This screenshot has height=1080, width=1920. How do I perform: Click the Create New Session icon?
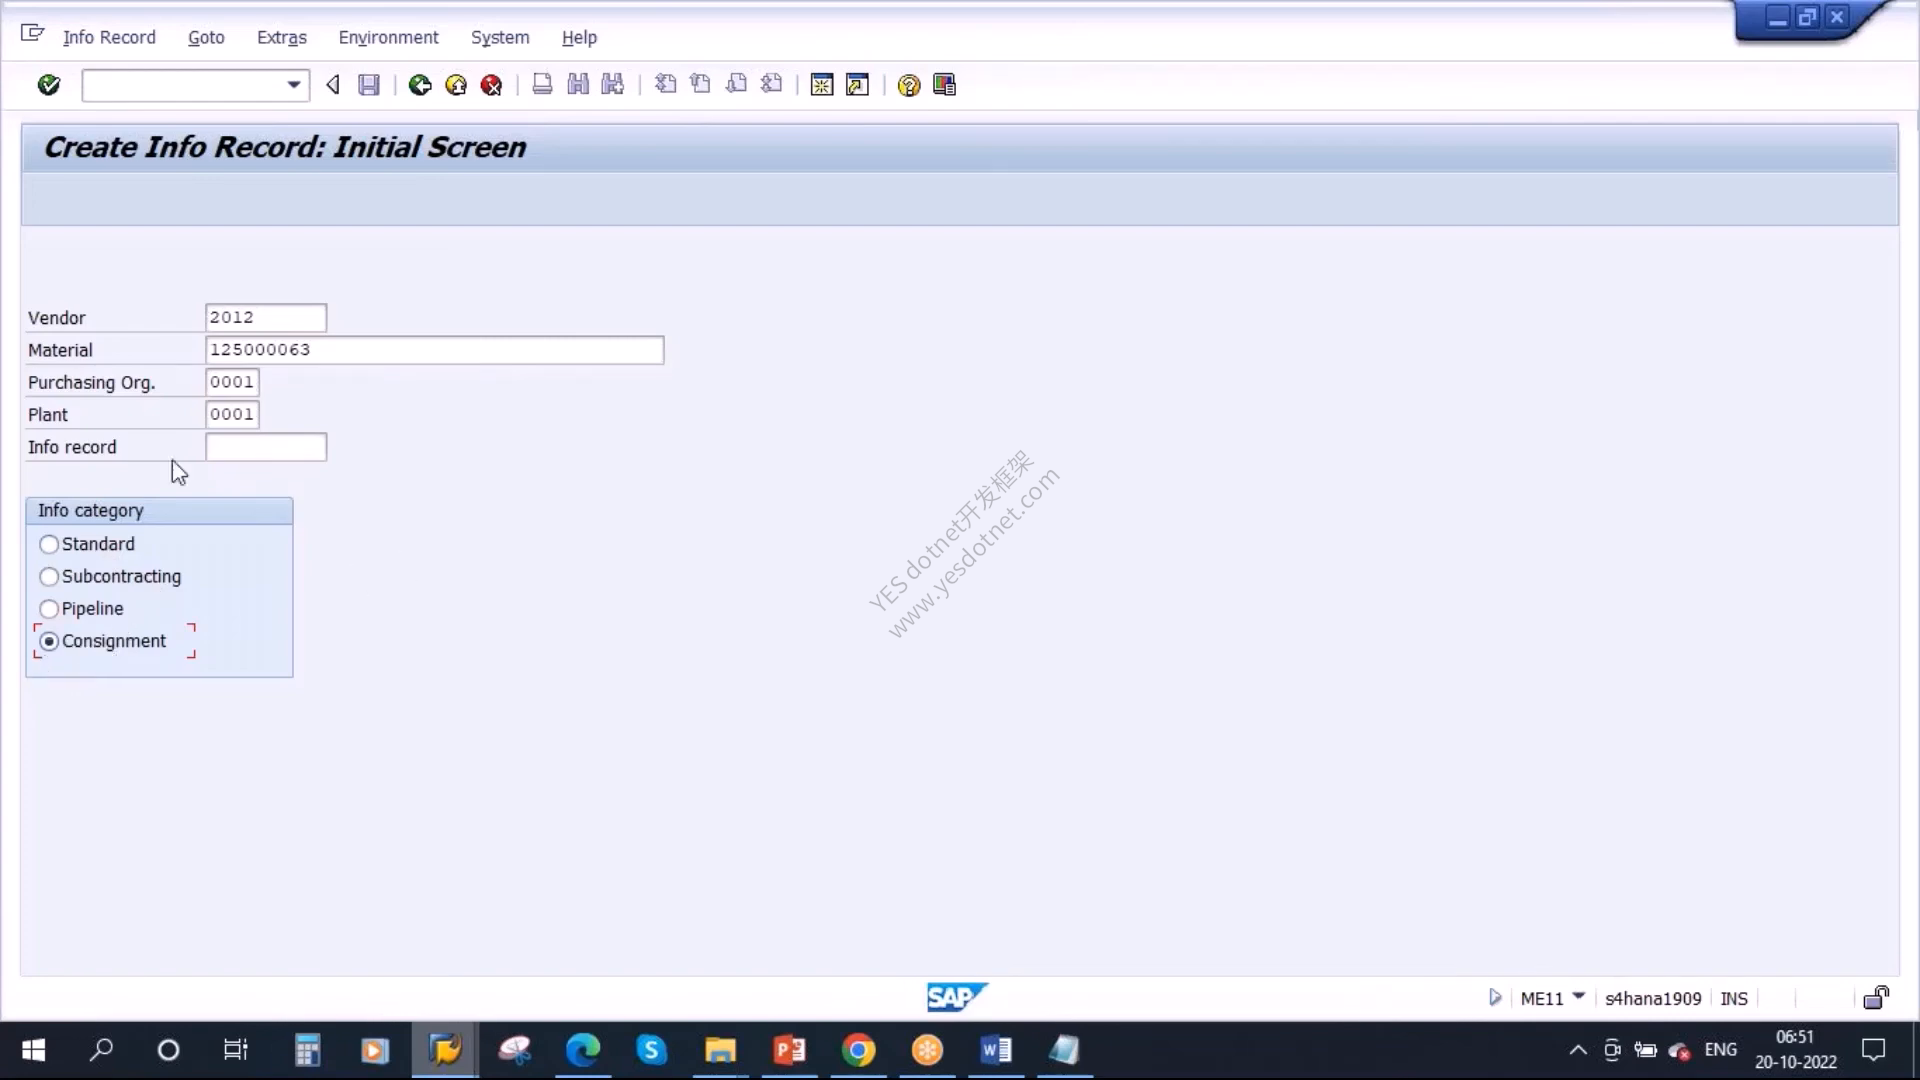point(822,85)
